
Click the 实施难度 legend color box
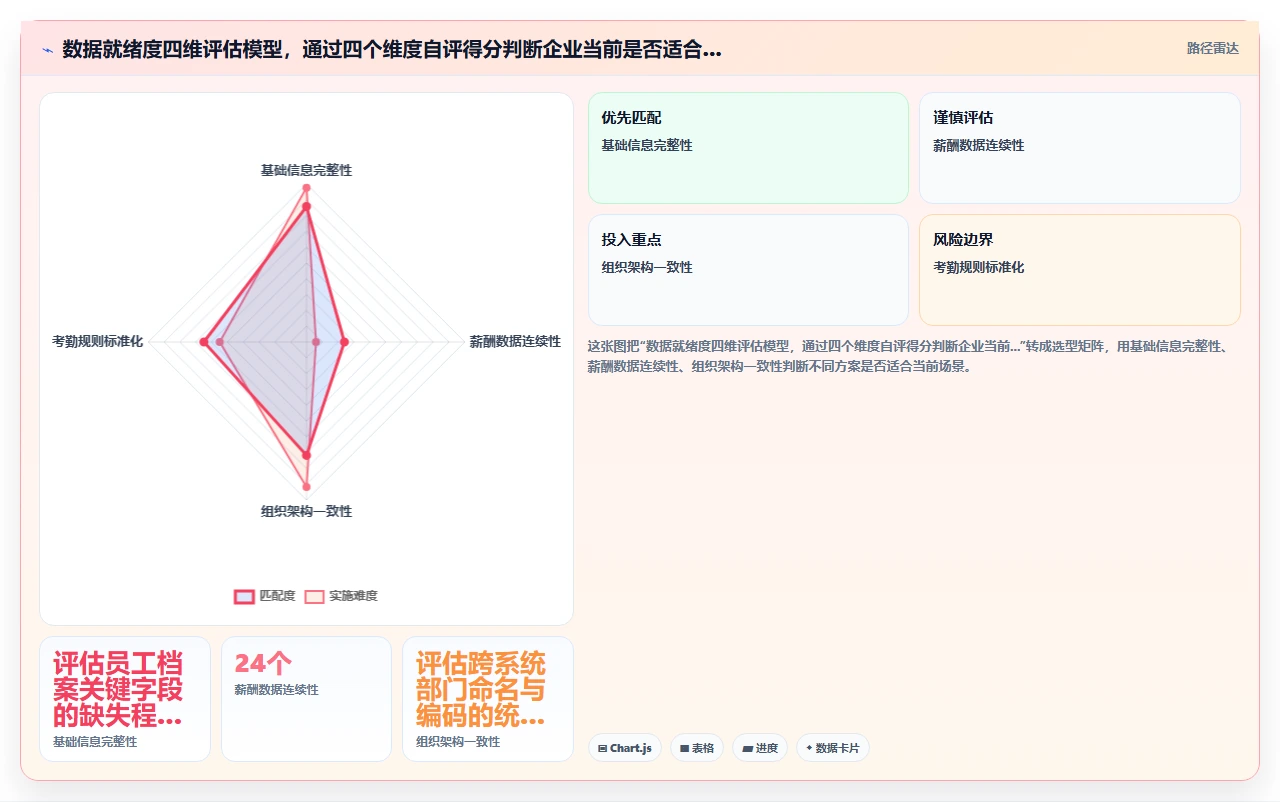coord(314,596)
